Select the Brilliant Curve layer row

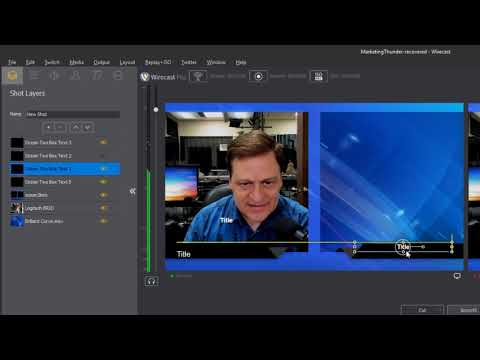coord(64,221)
